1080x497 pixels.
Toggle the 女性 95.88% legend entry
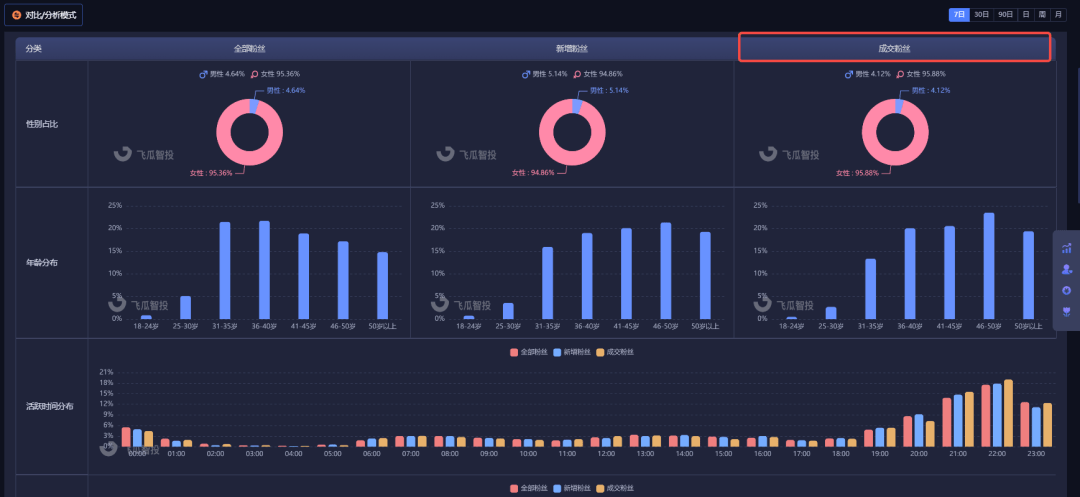922,74
